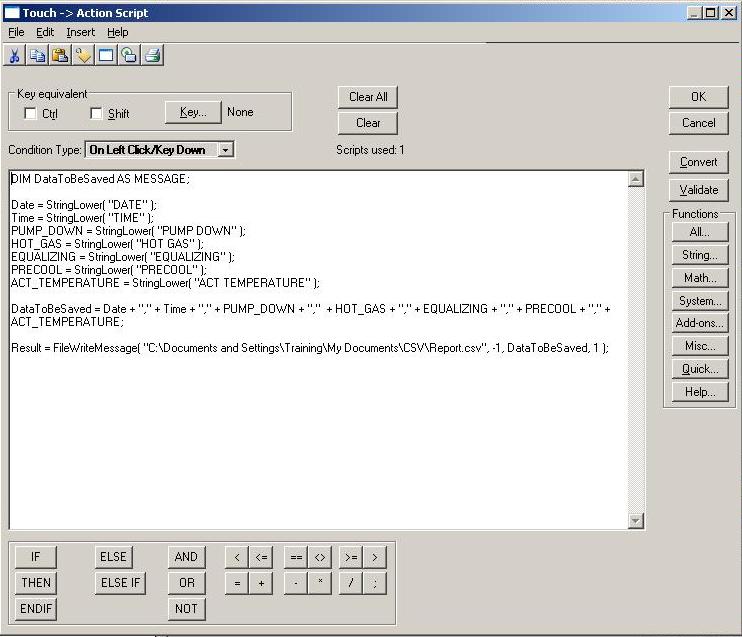This screenshot has height=637, width=742.
Task: Insert the == equality operator
Action: click(x=296, y=557)
